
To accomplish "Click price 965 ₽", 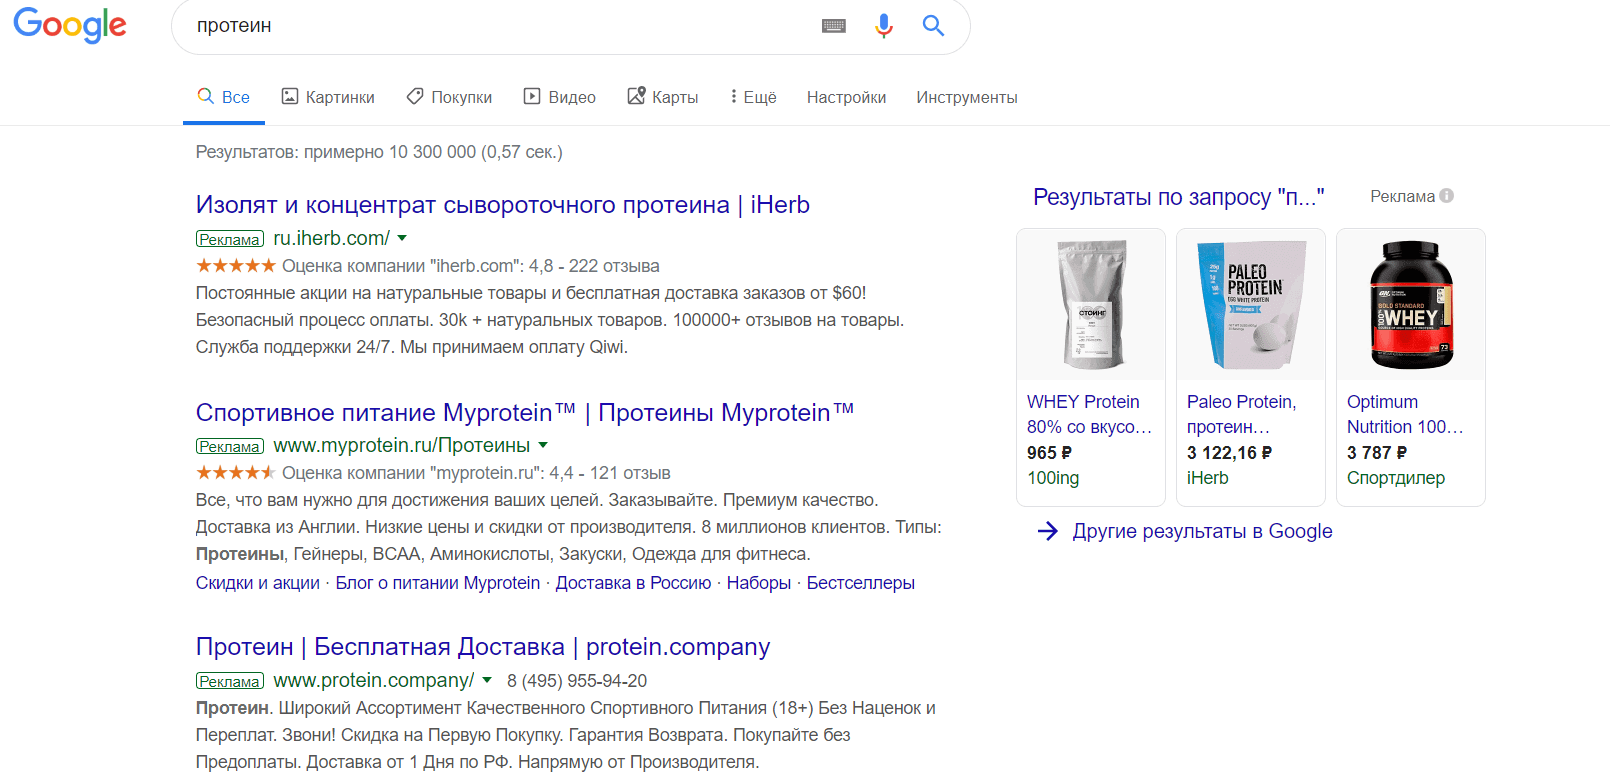I will pyautogui.click(x=1049, y=453).
